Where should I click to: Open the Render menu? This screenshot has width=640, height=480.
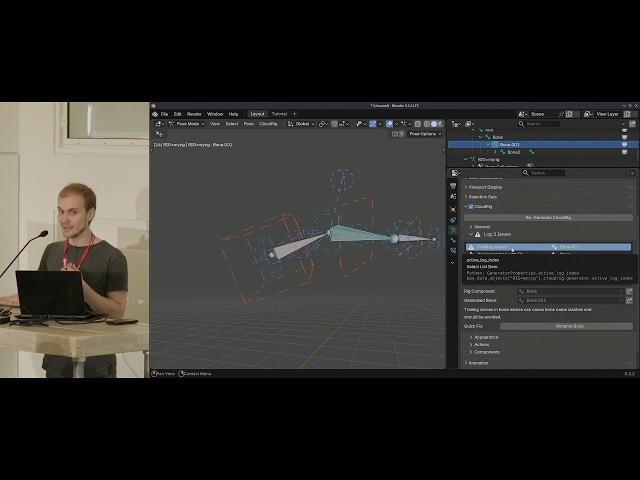point(194,114)
